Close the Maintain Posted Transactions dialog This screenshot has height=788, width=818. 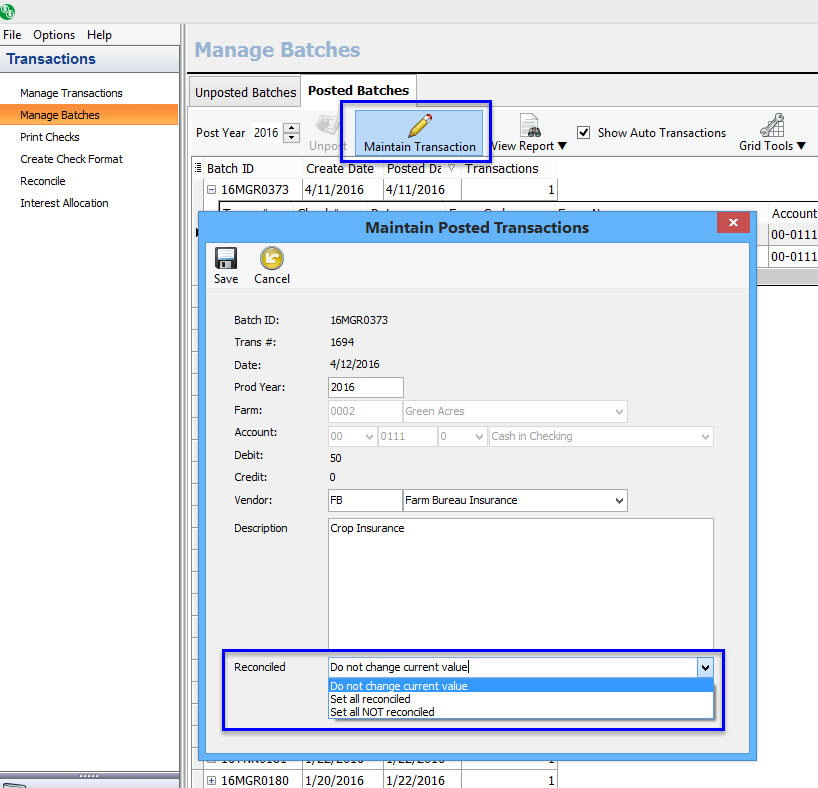pos(733,223)
